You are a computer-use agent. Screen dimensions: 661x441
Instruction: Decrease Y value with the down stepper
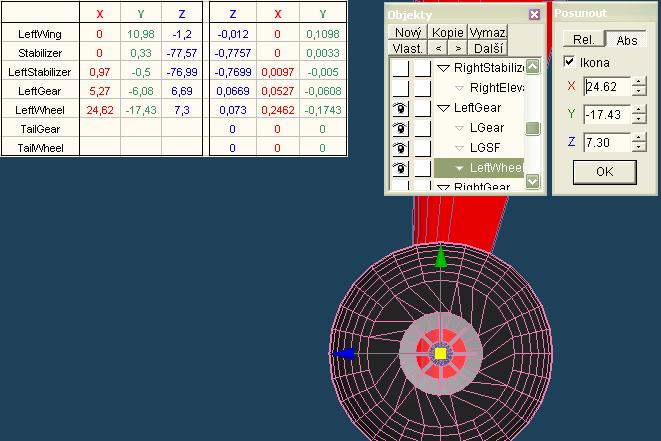[639, 119]
